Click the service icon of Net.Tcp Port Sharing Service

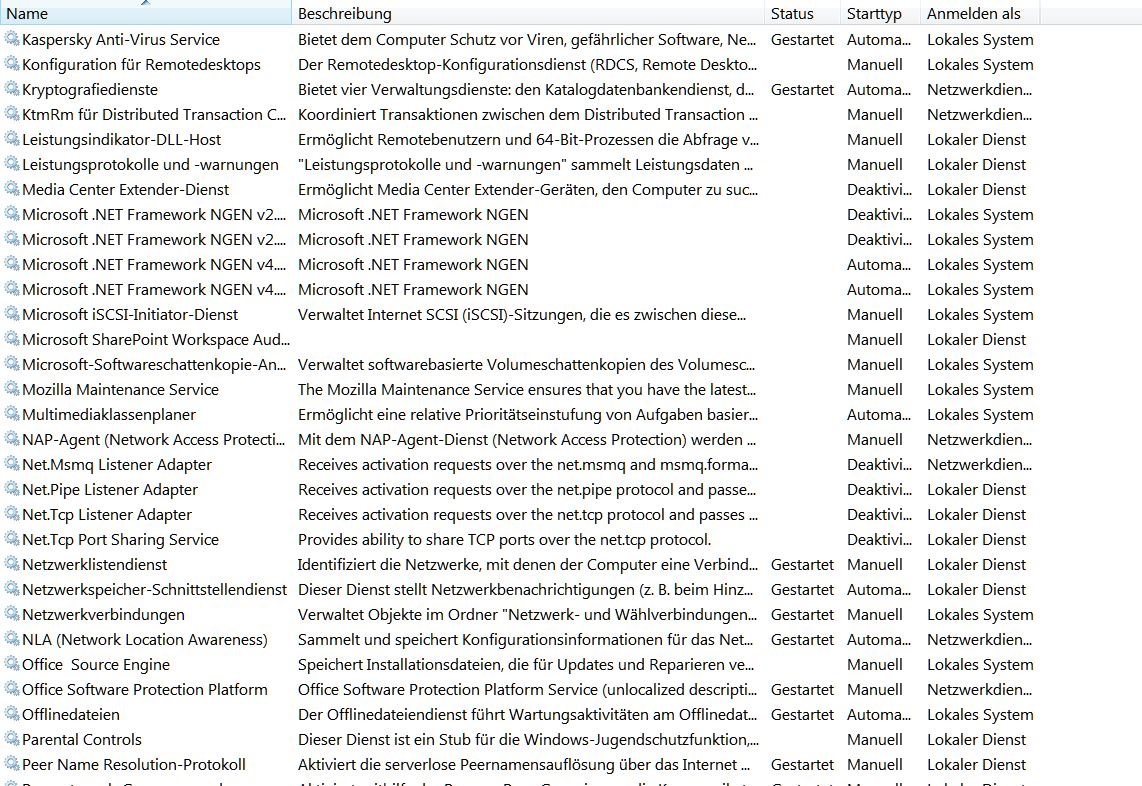(12, 539)
